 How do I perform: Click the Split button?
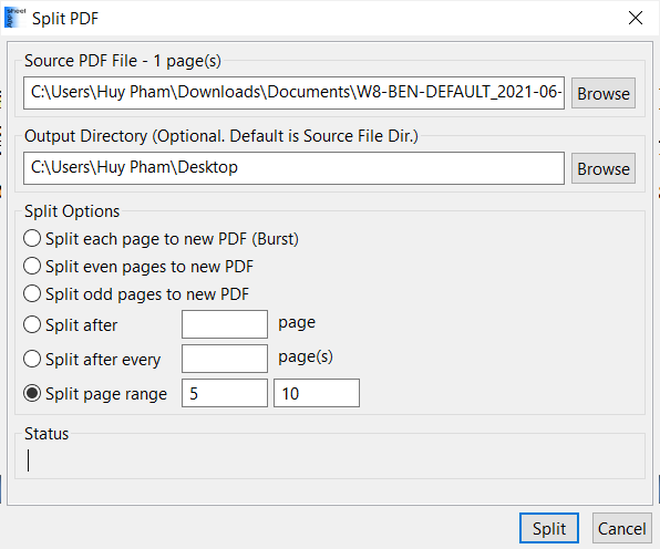(x=549, y=528)
